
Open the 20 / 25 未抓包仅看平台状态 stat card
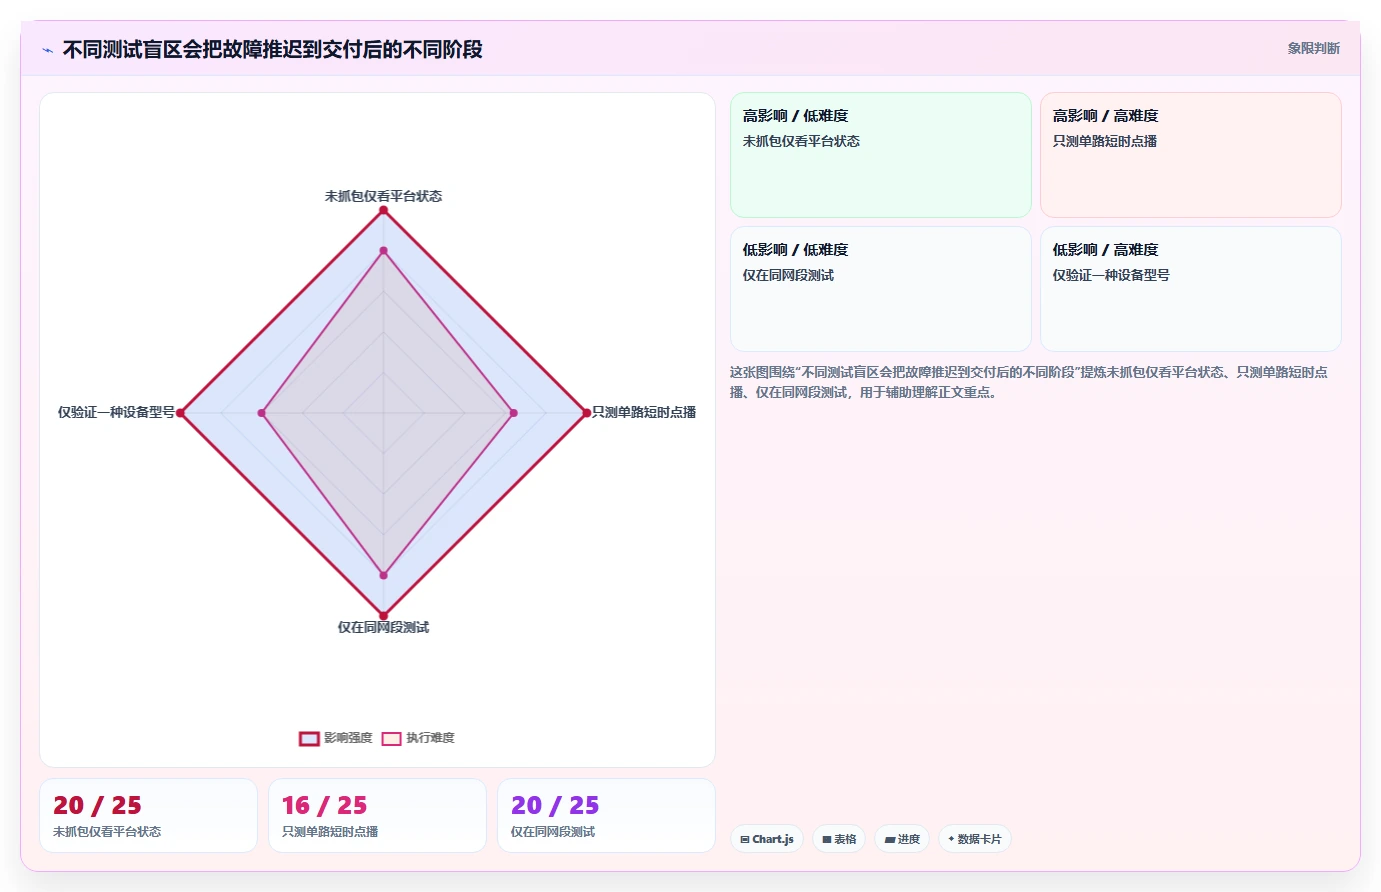click(148, 816)
